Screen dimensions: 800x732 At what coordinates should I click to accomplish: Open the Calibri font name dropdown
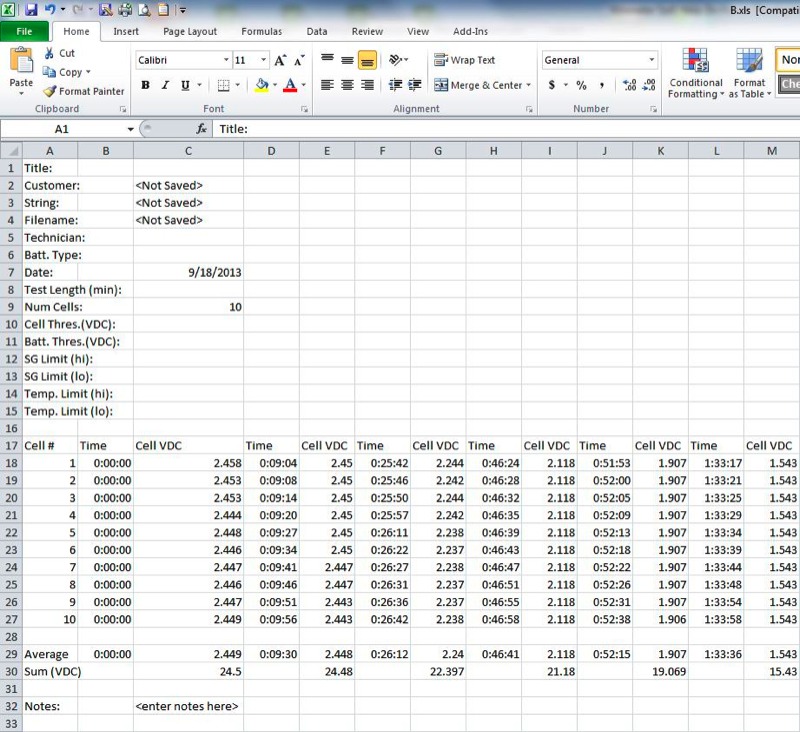(x=224, y=60)
